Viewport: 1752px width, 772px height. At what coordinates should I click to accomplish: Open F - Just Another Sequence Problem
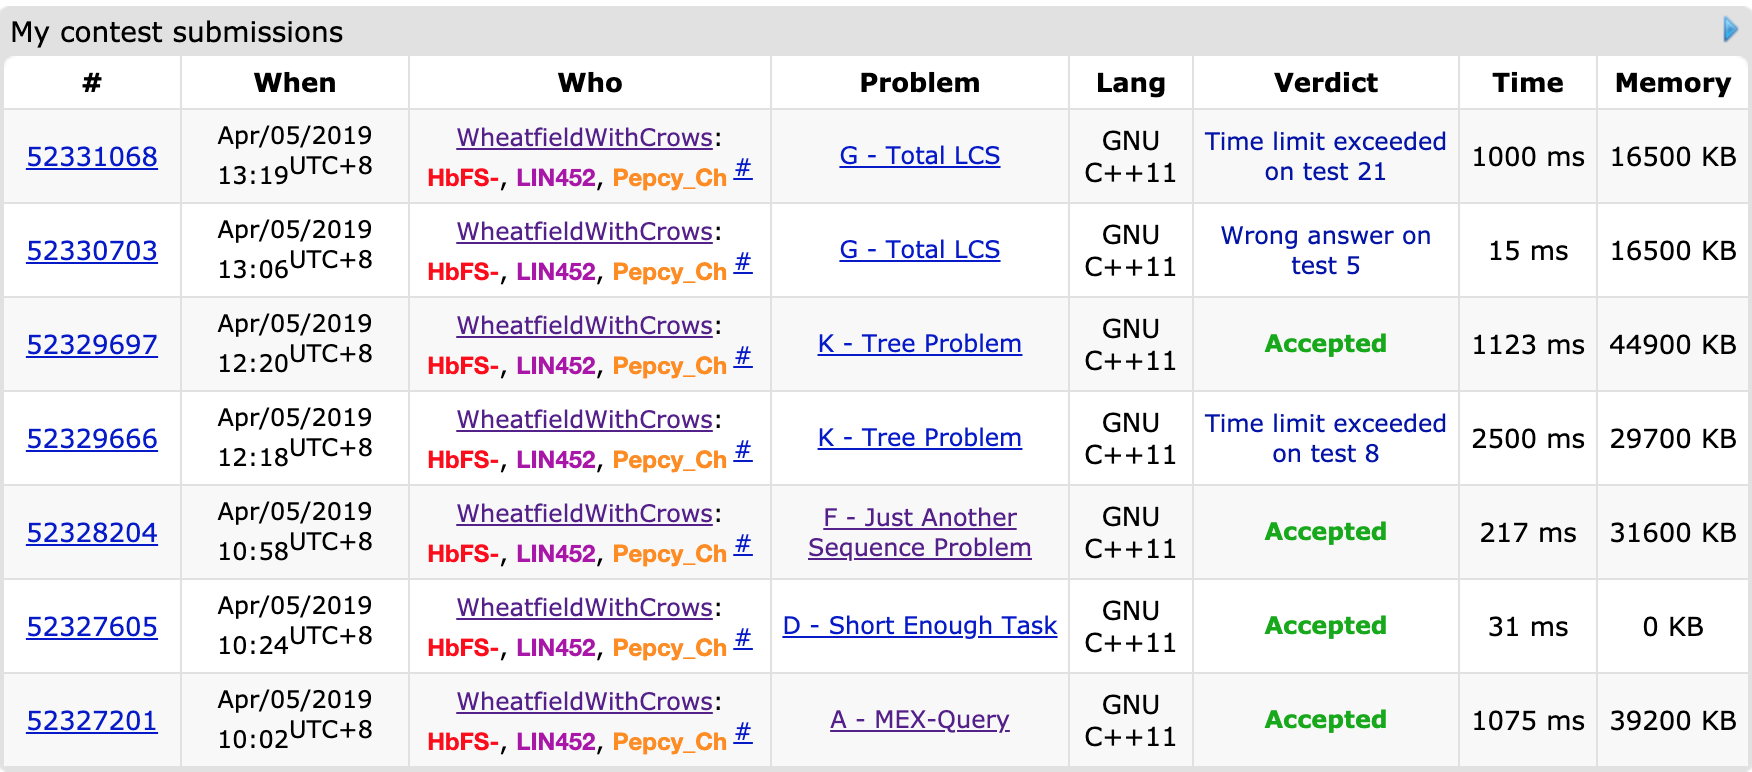tap(919, 532)
